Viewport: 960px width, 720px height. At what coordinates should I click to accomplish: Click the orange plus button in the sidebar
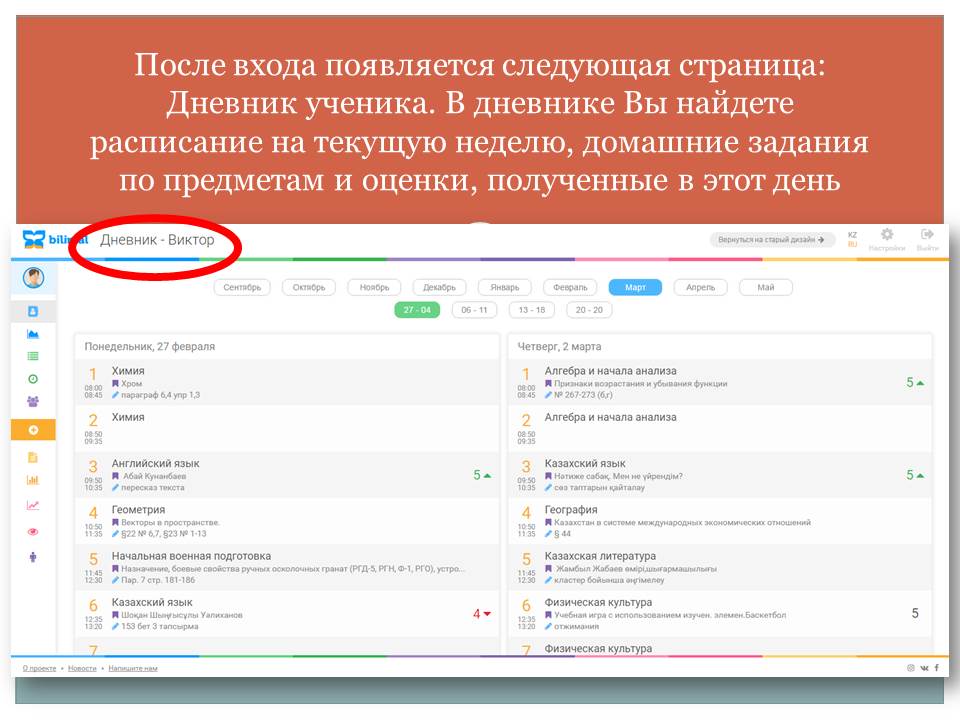(x=33, y=430)
